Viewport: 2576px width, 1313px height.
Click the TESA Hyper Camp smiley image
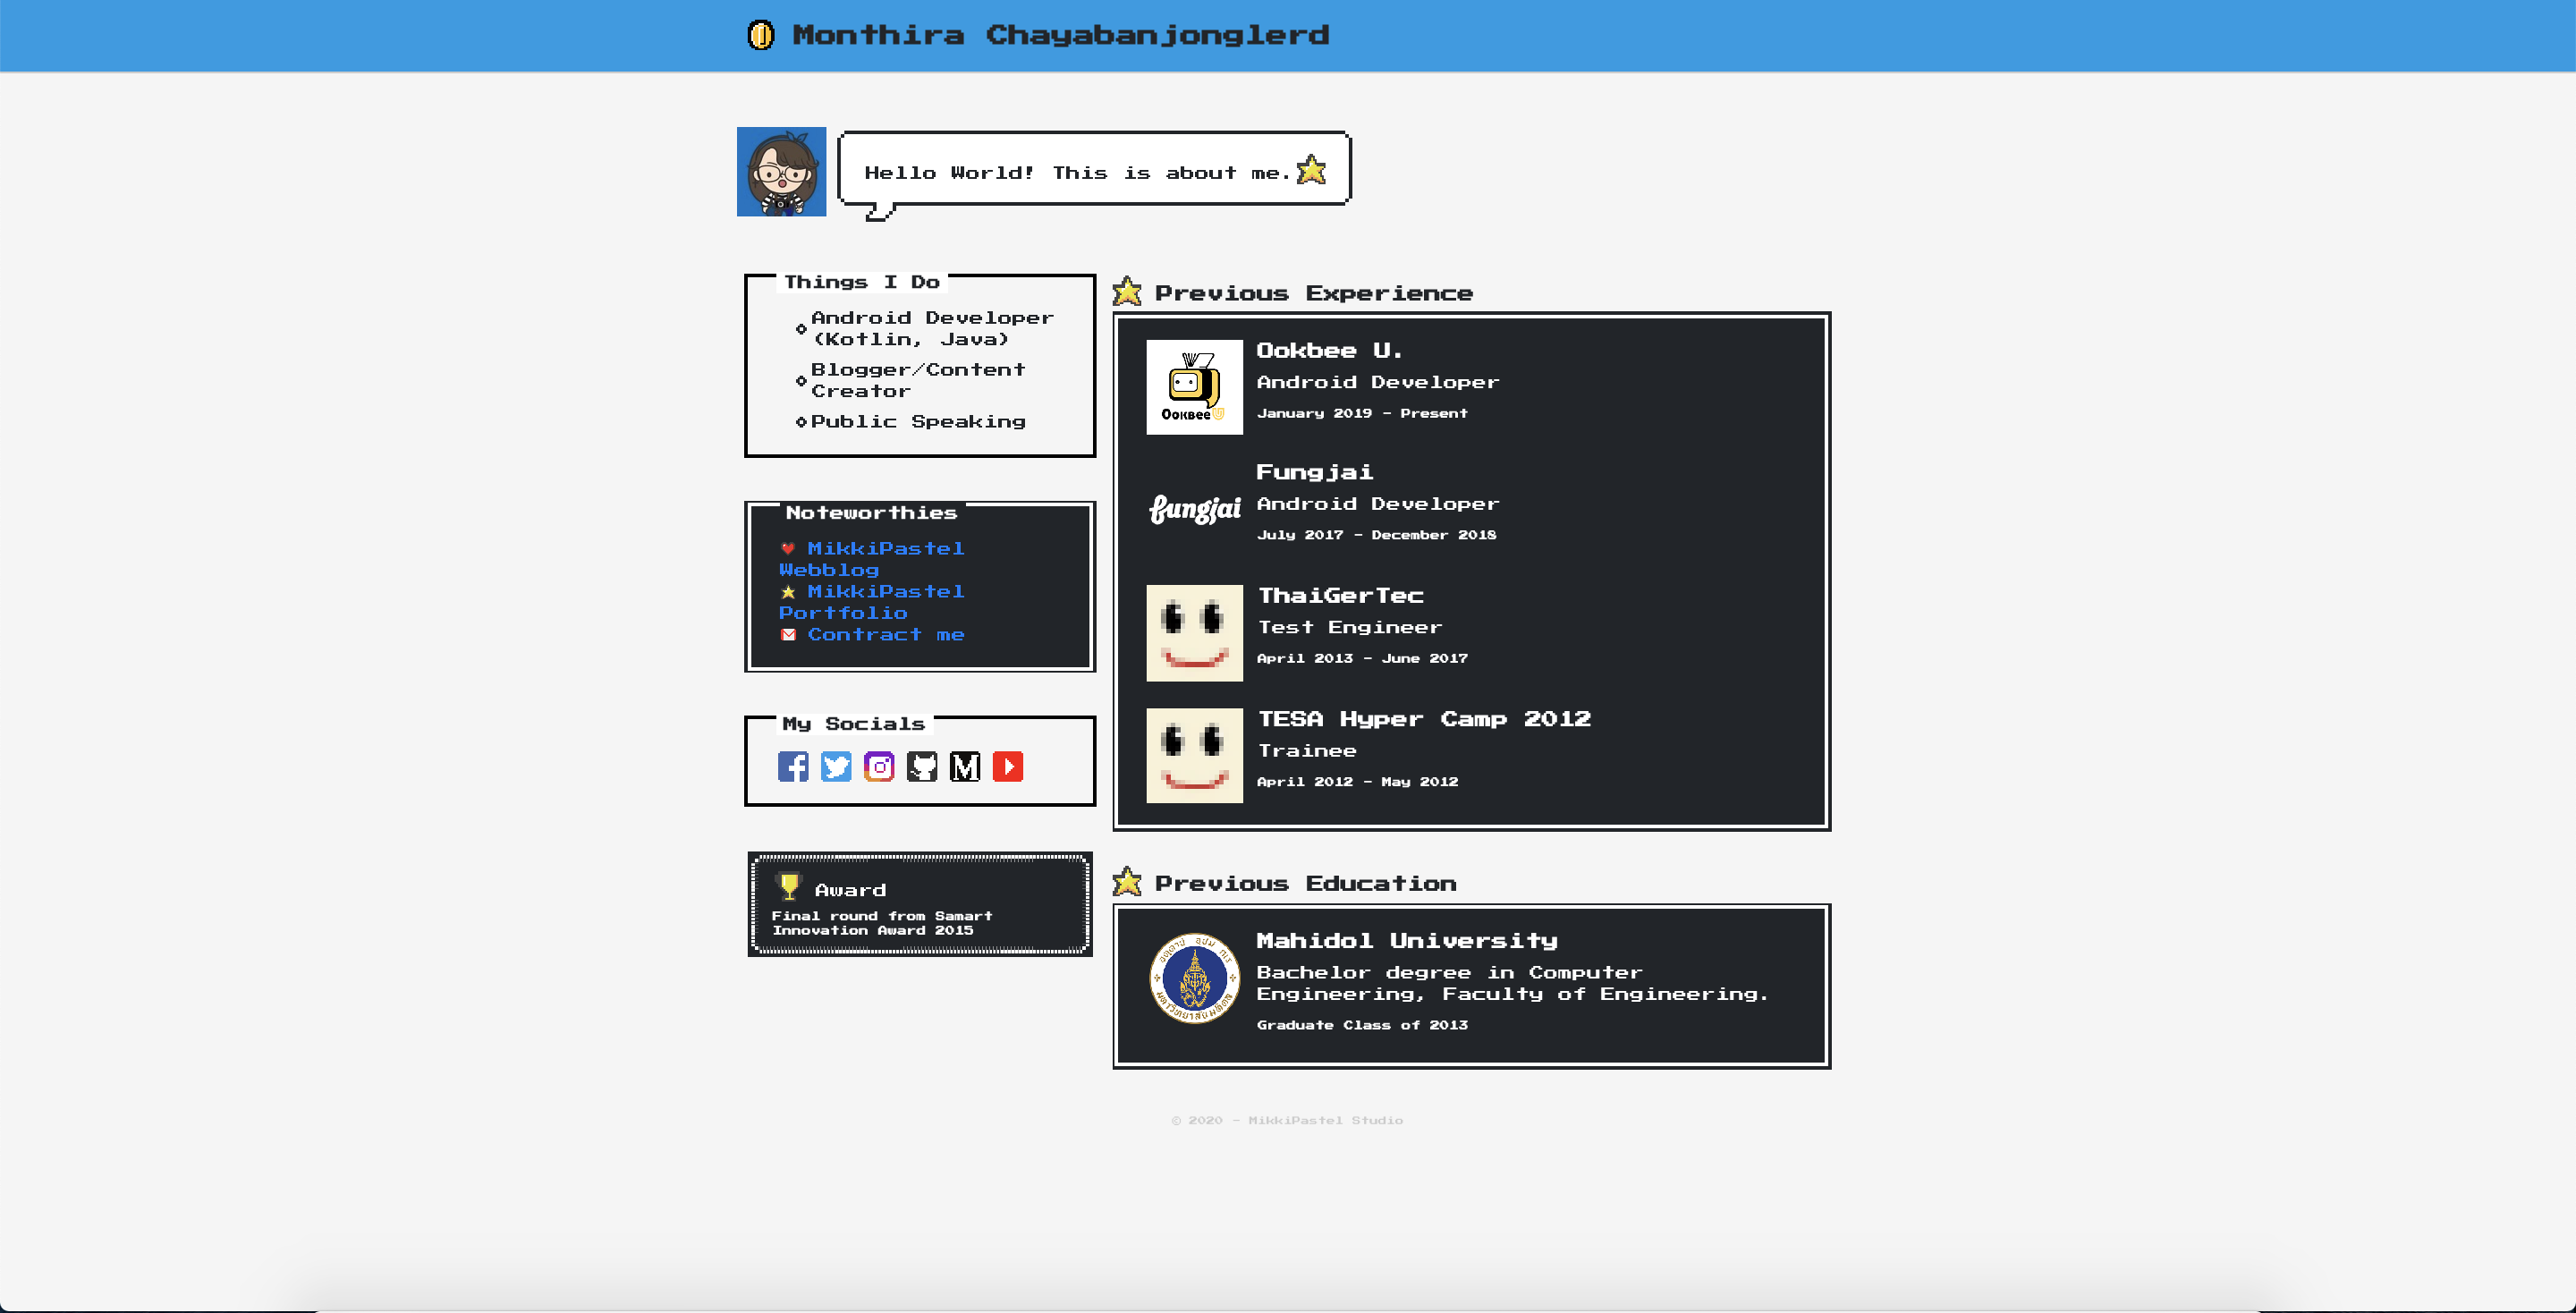[1194, 756]
